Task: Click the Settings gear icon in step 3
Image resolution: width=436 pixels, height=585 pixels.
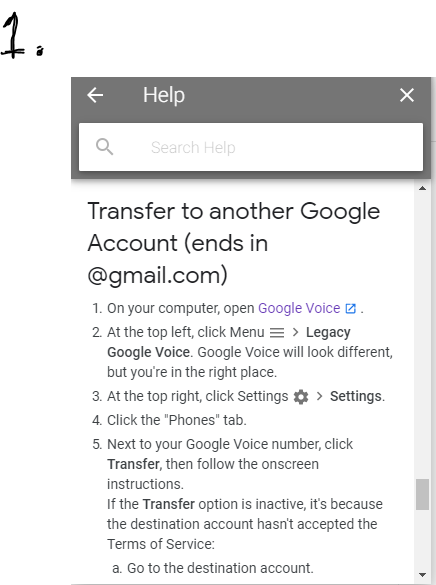Action: click(x=301, y=397)
